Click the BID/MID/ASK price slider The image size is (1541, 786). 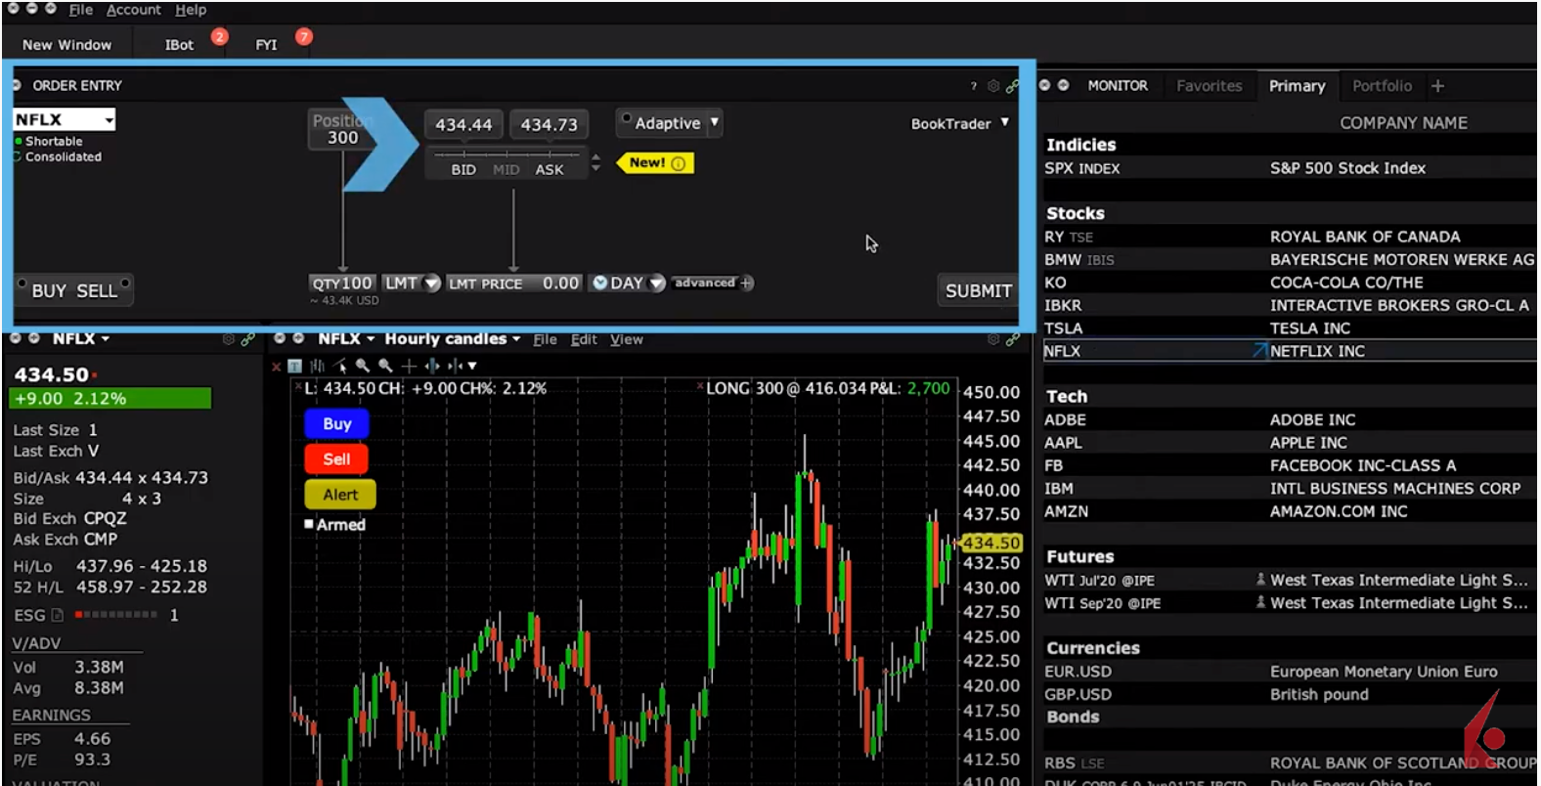506,154
